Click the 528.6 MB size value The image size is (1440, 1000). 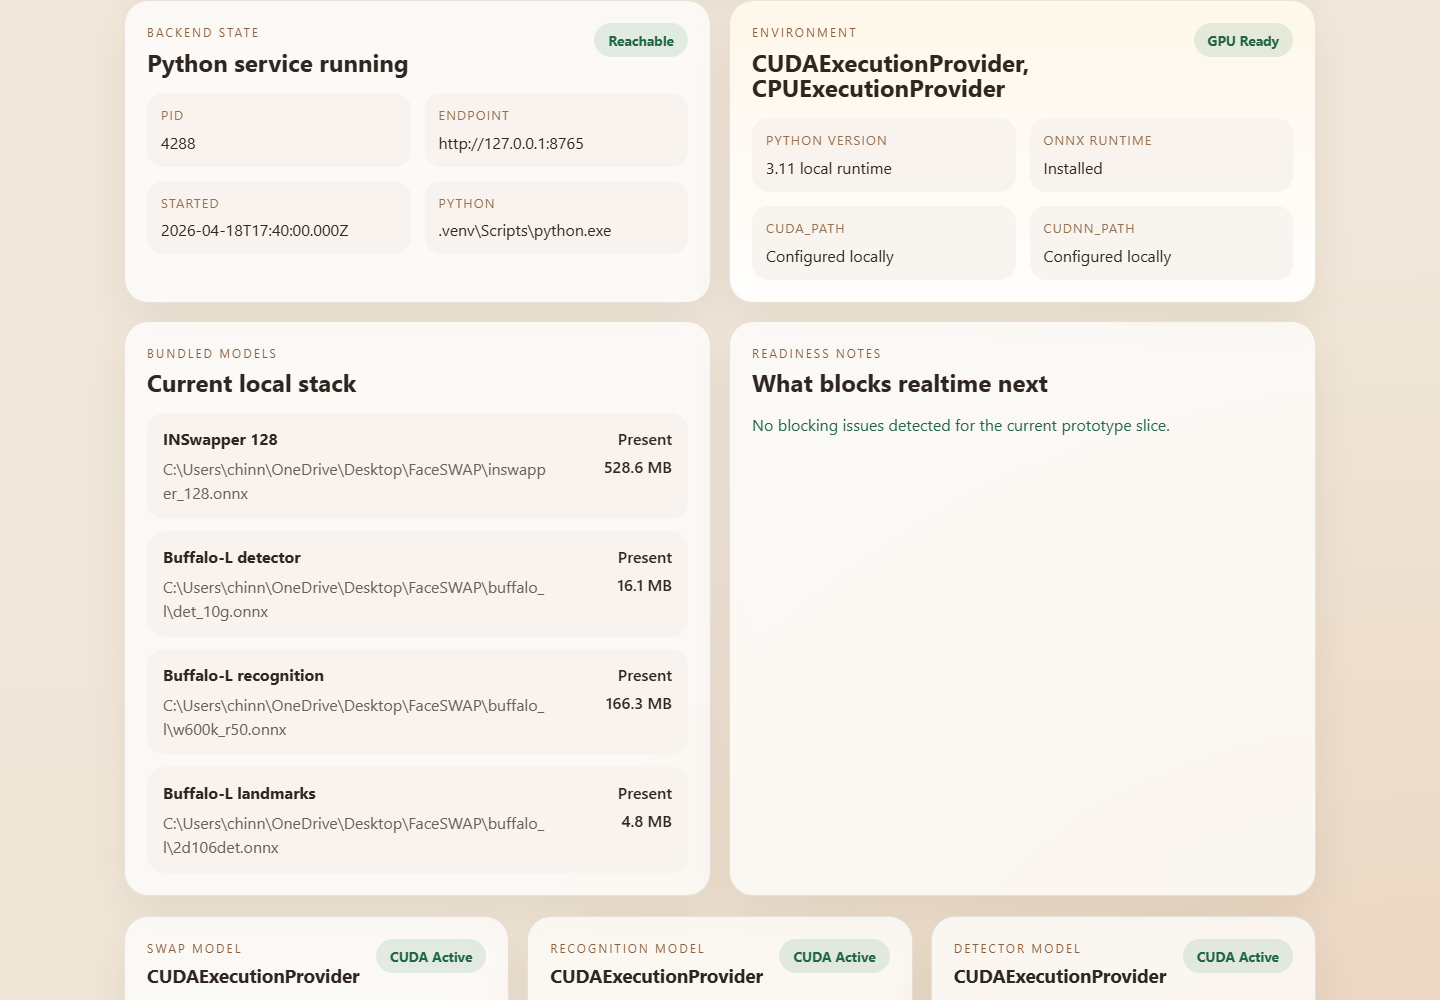point(638,468)
